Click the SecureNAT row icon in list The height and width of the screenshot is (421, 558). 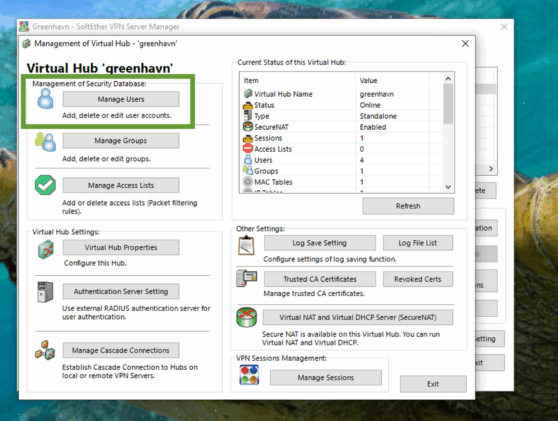(x=248, y=127)
